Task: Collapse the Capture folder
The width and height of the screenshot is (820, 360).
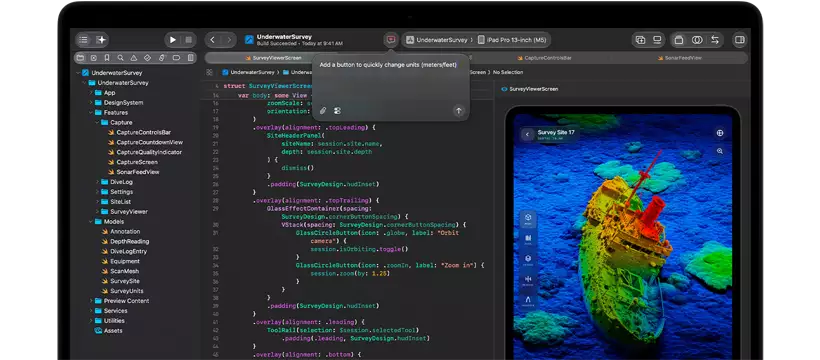Action: point(97,122)
